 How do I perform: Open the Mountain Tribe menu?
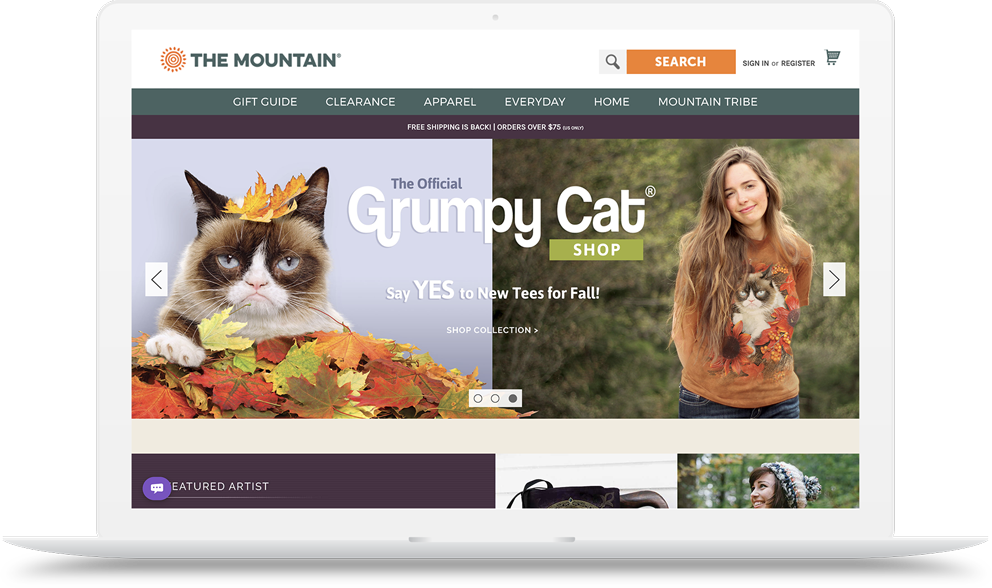click(x=707, y=102)
